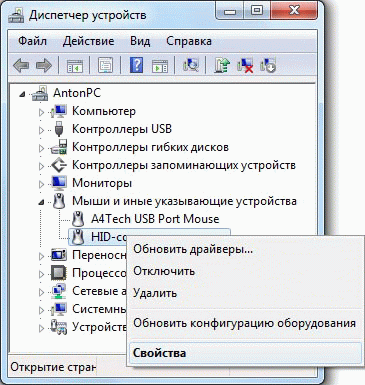Viewport: 365px width, 385px height.
Task: Expand the network adapters node arrow
Action: [42, 292]
